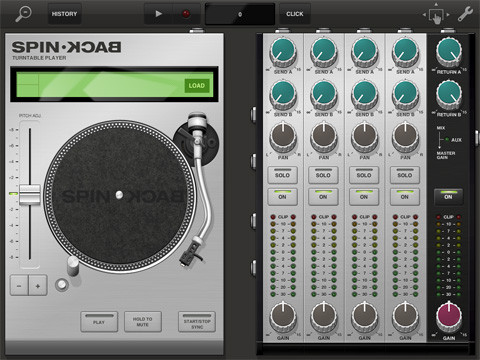This screenshot has width=480, height=360.
Task: Click the LOAD button on green display
Action: [x=197, y=86]
